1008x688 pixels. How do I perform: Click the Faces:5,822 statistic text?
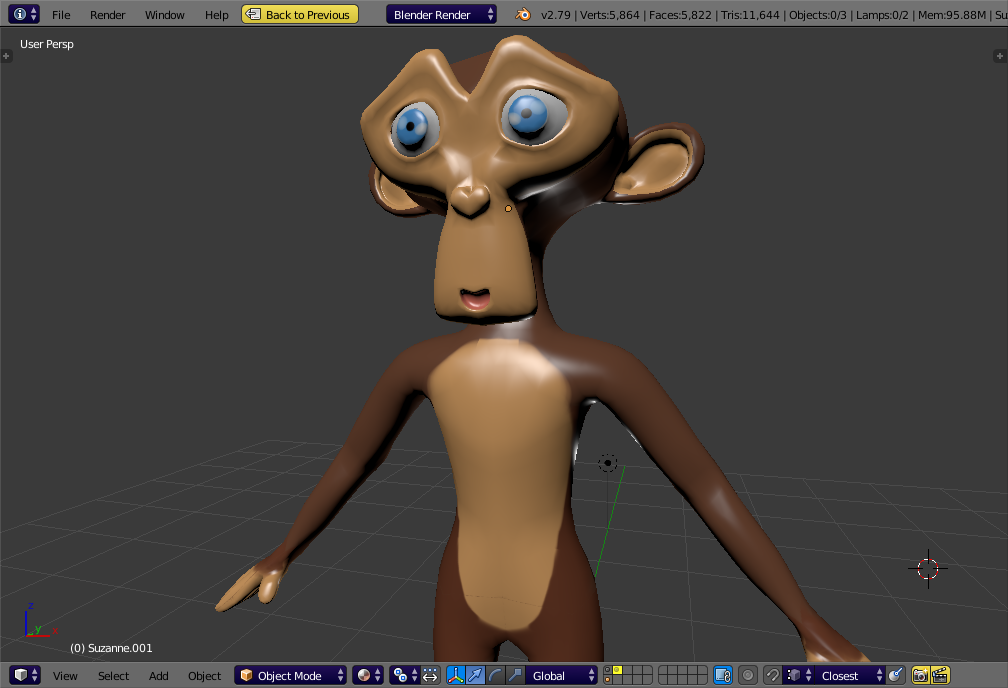680,15
